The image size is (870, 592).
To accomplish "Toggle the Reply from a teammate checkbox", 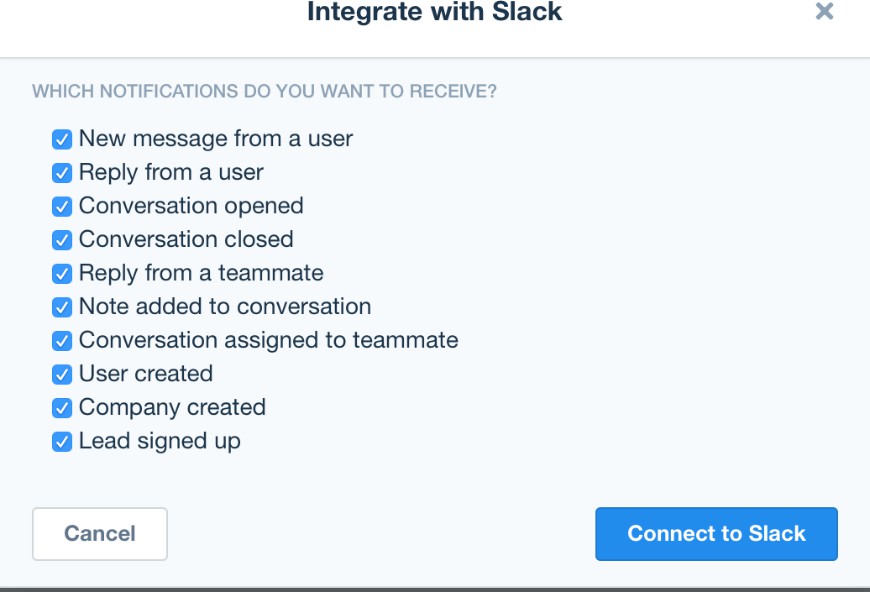I will click(x=62, y=273).
